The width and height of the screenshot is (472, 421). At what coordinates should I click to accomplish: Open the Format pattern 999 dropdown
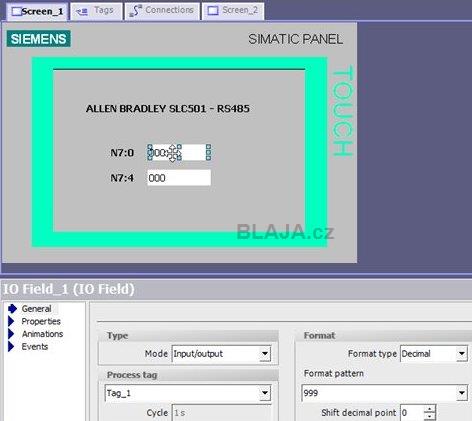(x=462, y=393)
